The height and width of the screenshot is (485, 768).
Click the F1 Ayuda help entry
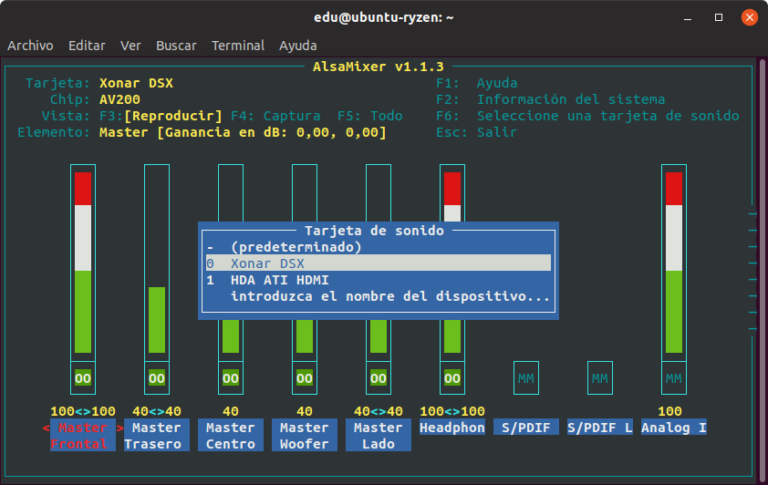pyautogui.click(x=477, y=83)
